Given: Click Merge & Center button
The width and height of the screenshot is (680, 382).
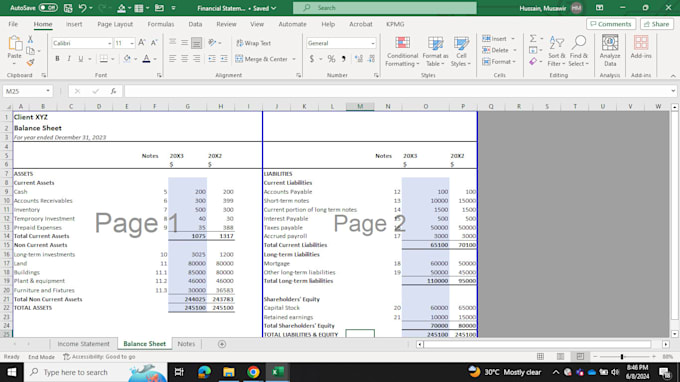Looking at the screenshot, I should click(262, 59).
